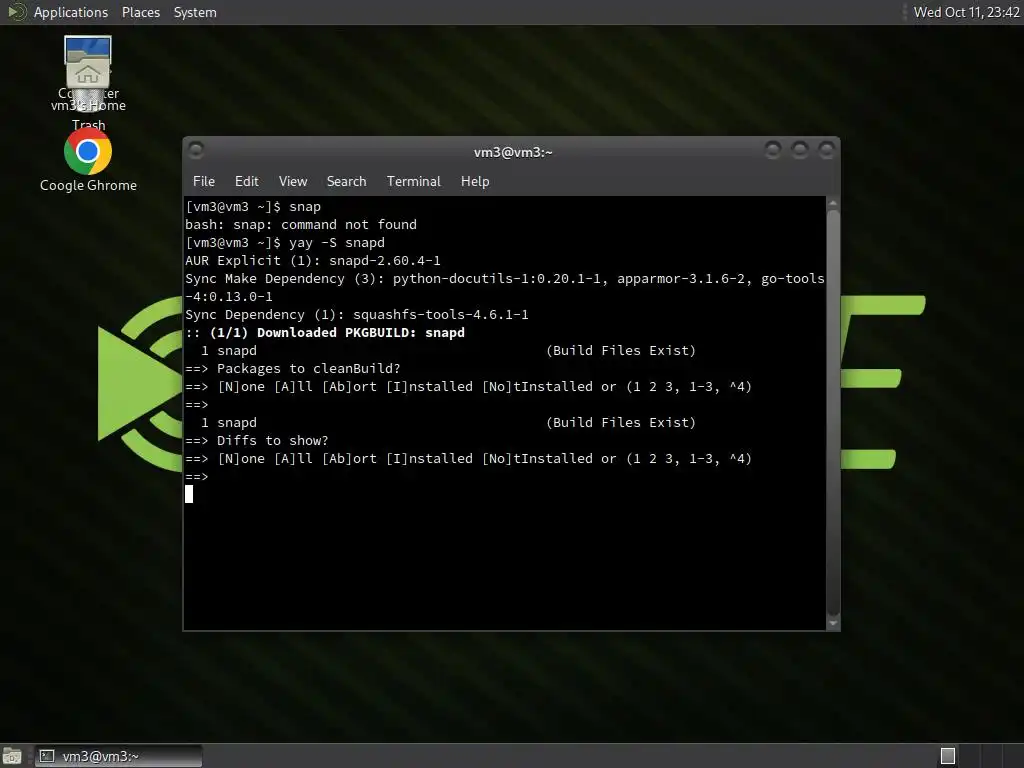Click the workspace switcher square in bottom panel
Screen dimensions: 1024x768
point(948,756)
